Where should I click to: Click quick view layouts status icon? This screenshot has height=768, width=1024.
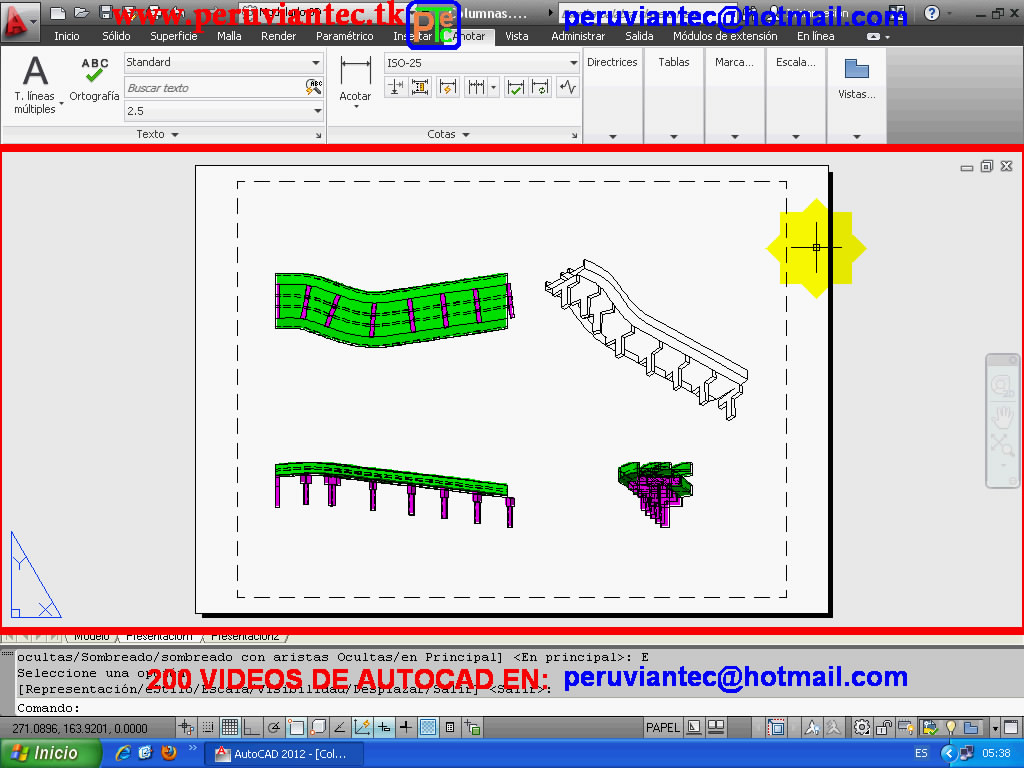695,727
